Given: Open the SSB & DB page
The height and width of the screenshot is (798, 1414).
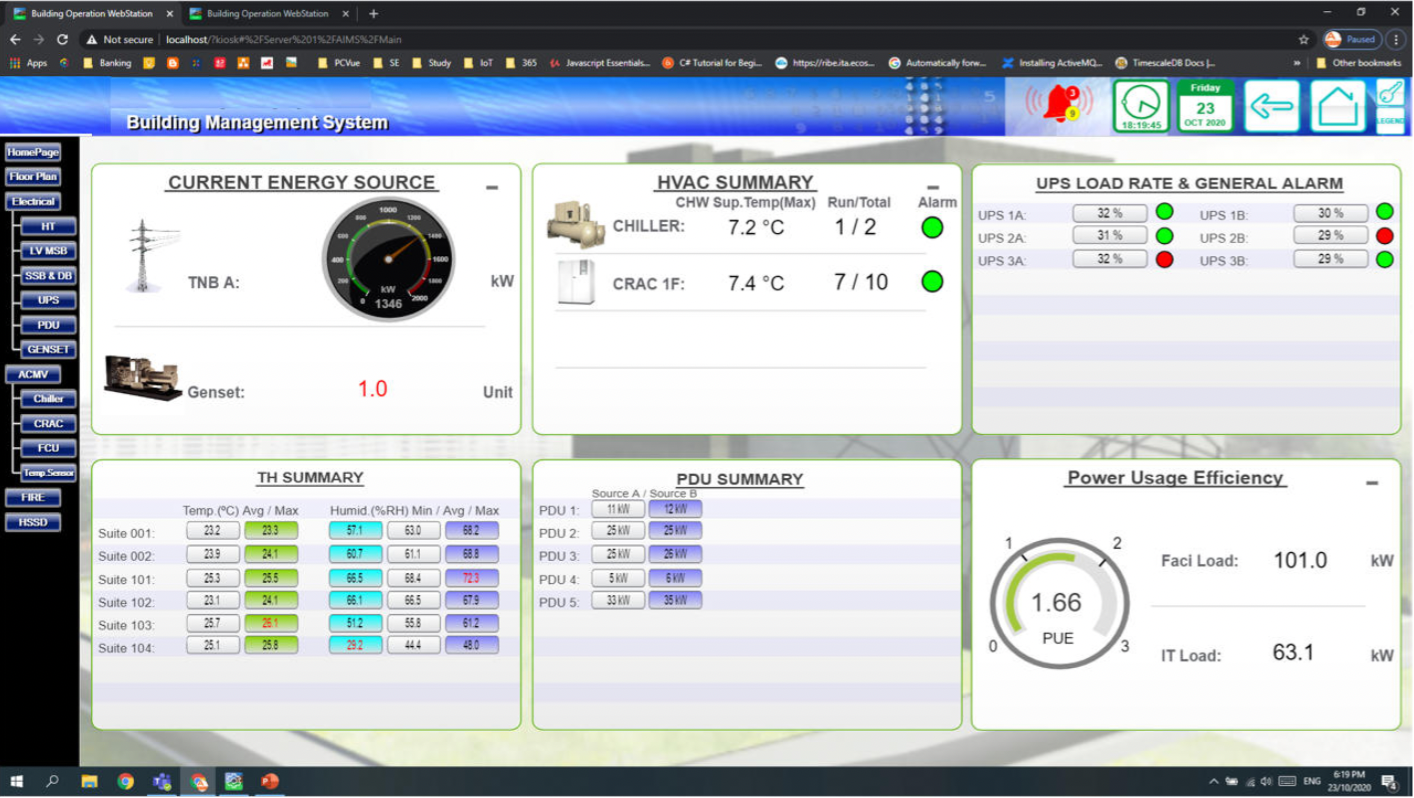Looking at the screenshot, I should tap(48, 275).
